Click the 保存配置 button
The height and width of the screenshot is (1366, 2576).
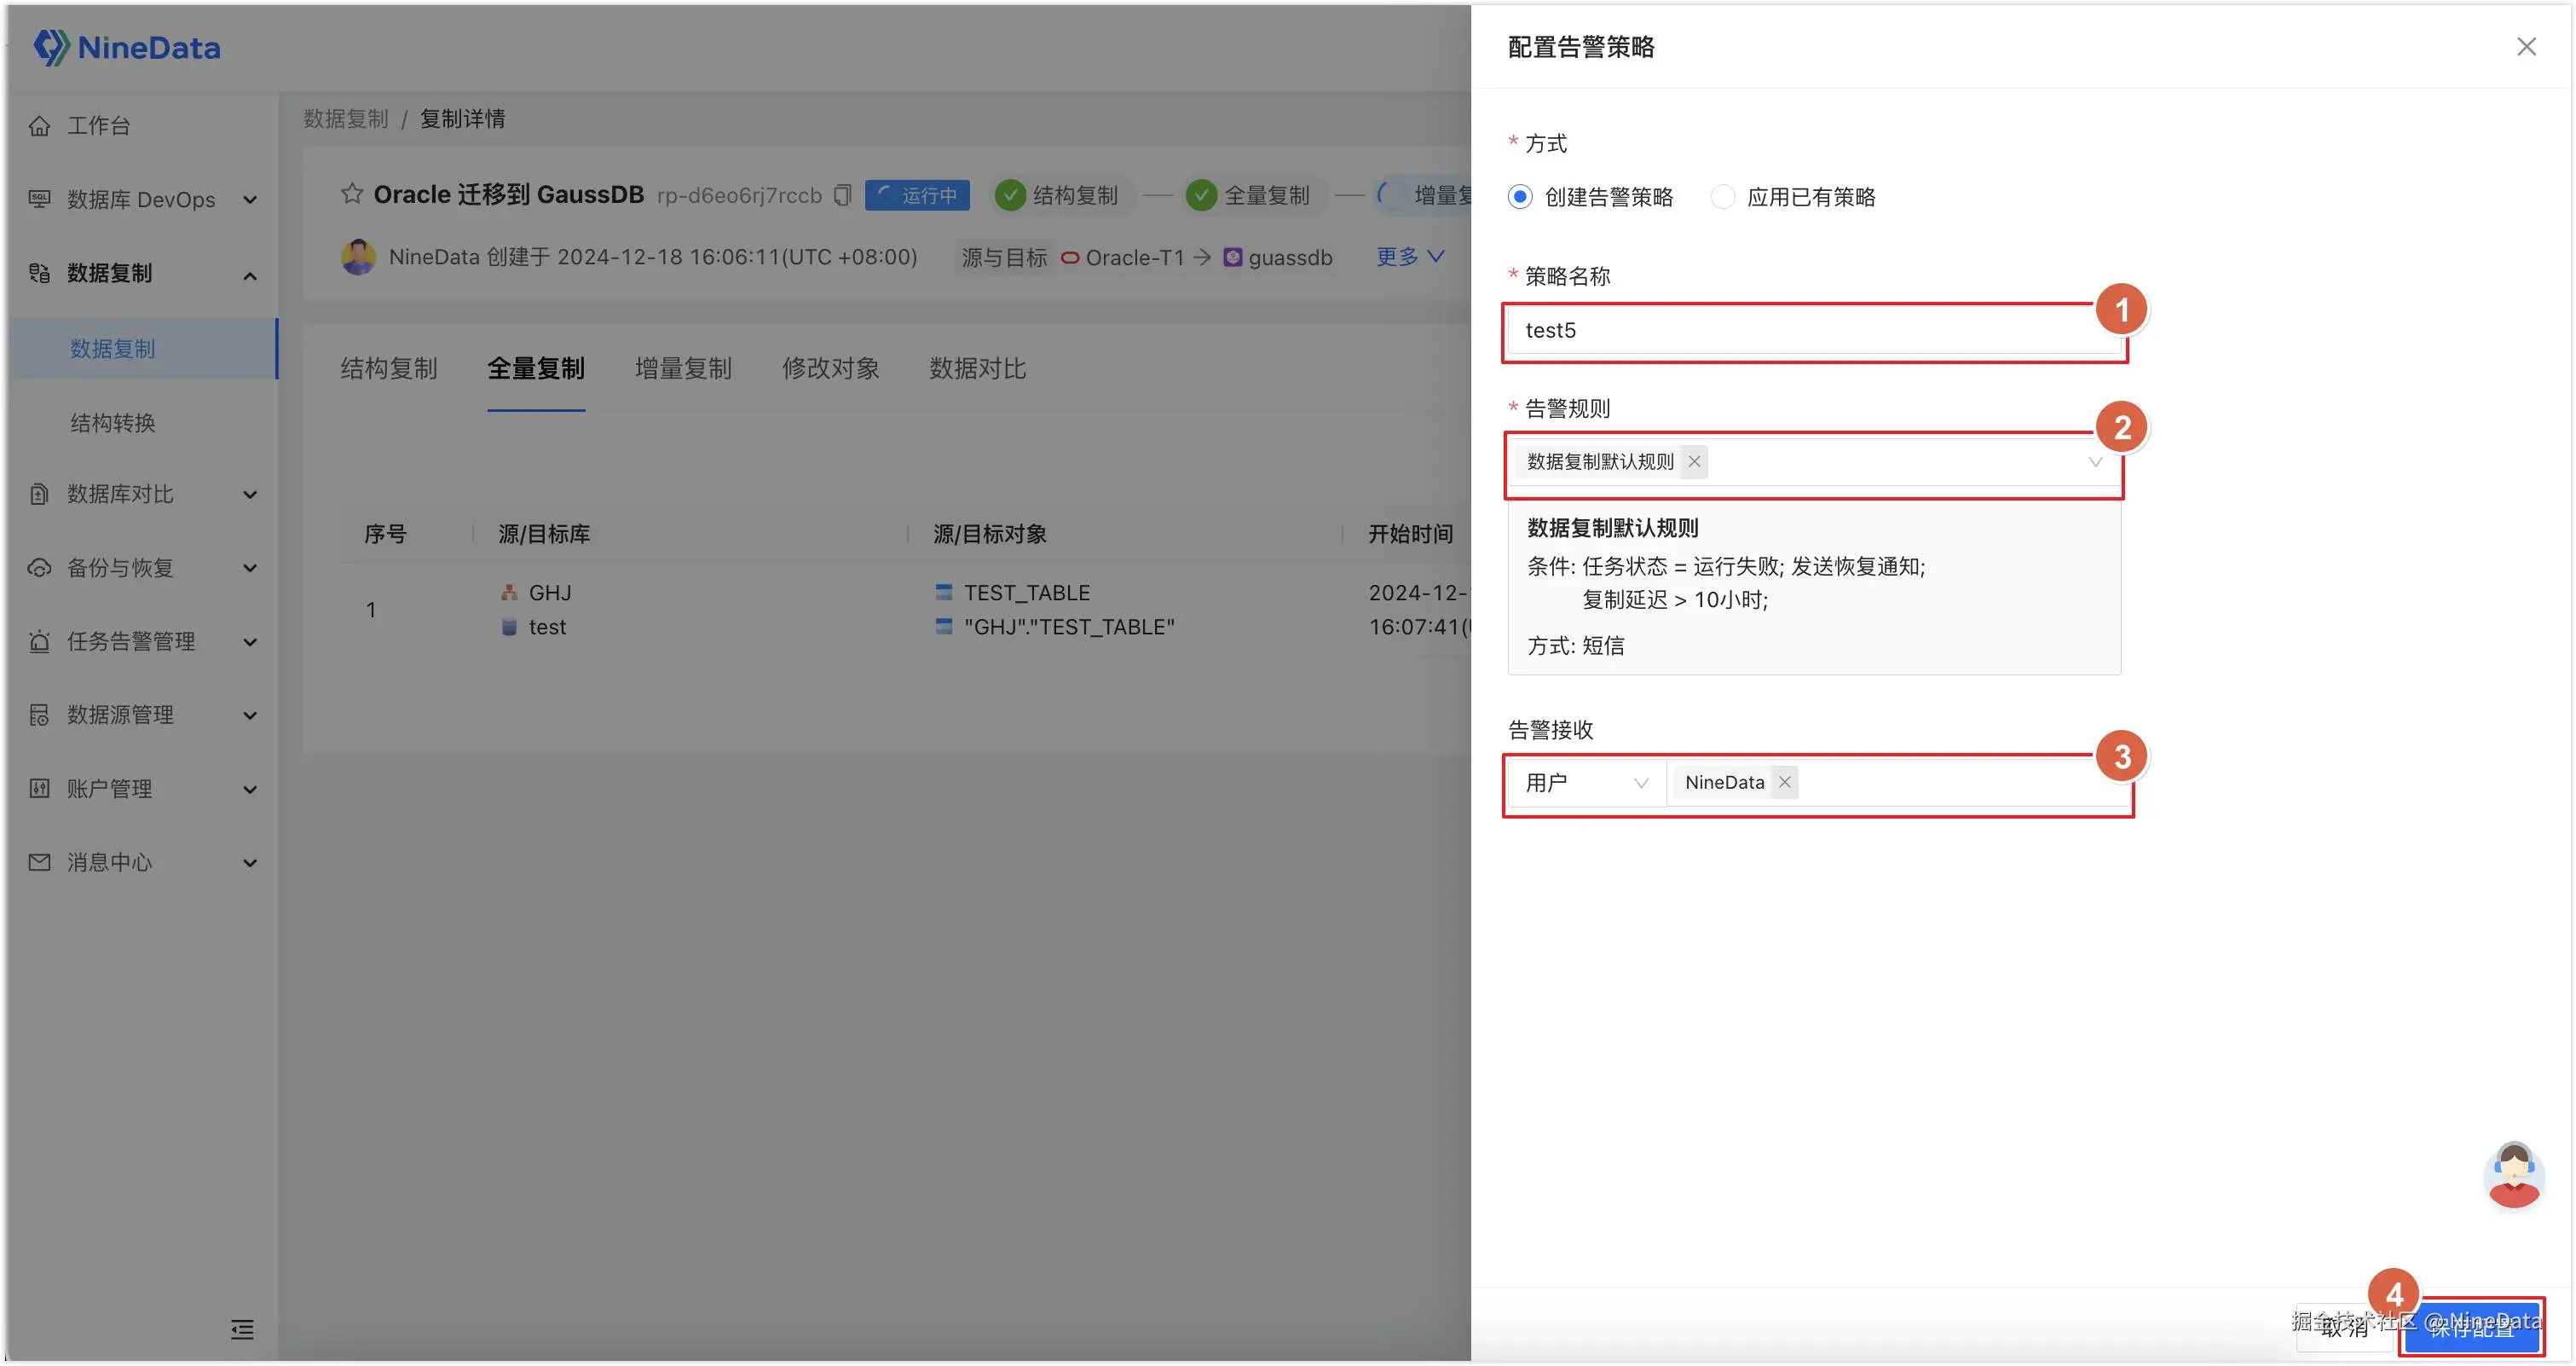[2471, 1328]
